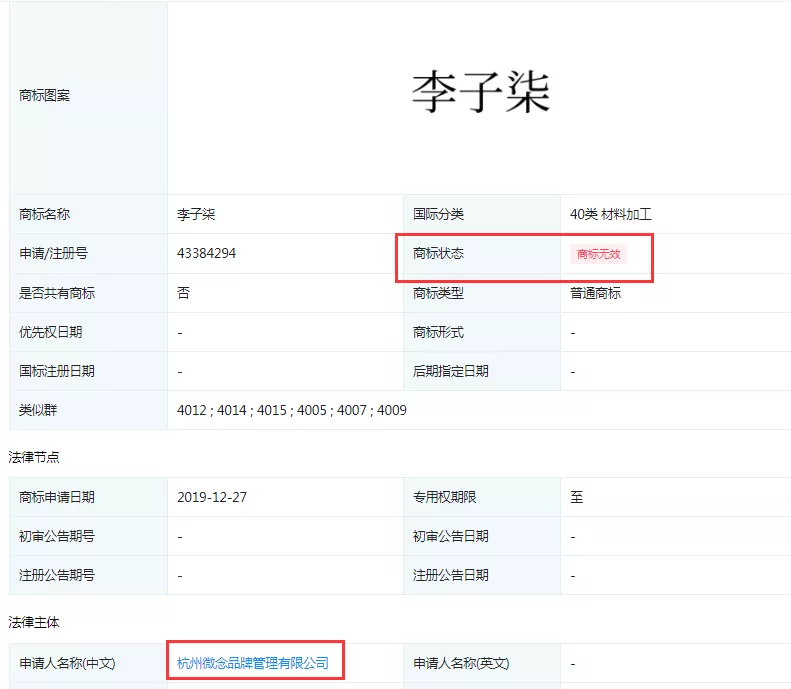This screenshot has width=791, height=689.
Task: Select the 否 value for shared trademark
Action: 184,293
